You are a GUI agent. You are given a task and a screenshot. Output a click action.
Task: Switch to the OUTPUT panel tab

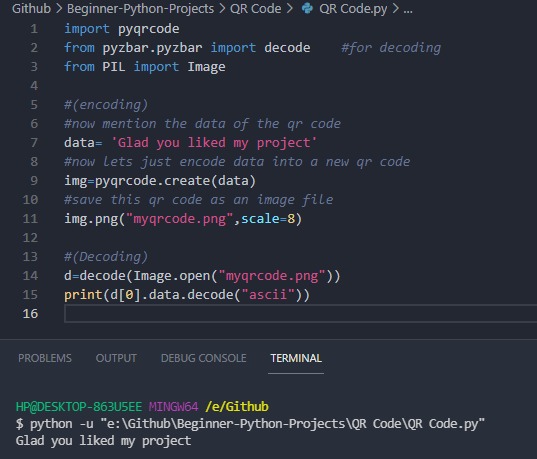click(116, 358)
